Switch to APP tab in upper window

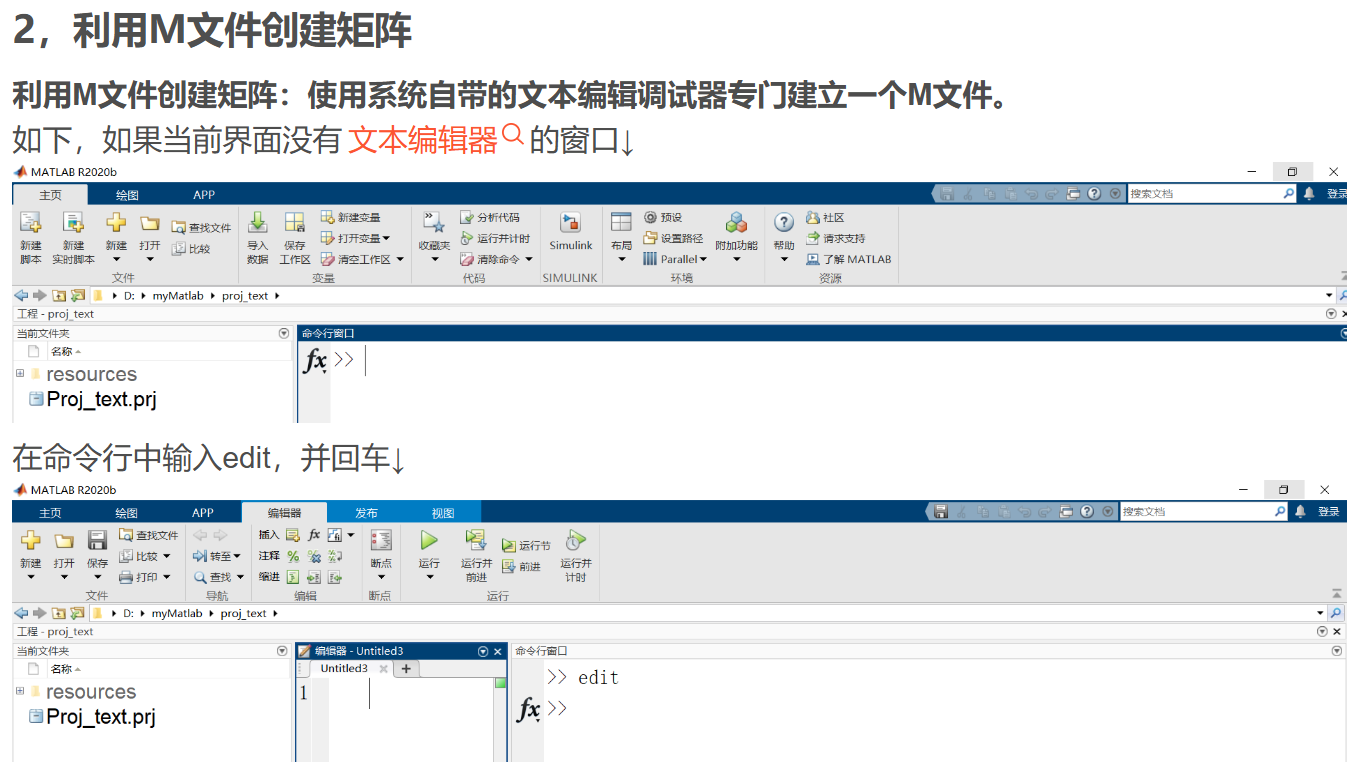(x=204, y=195)
